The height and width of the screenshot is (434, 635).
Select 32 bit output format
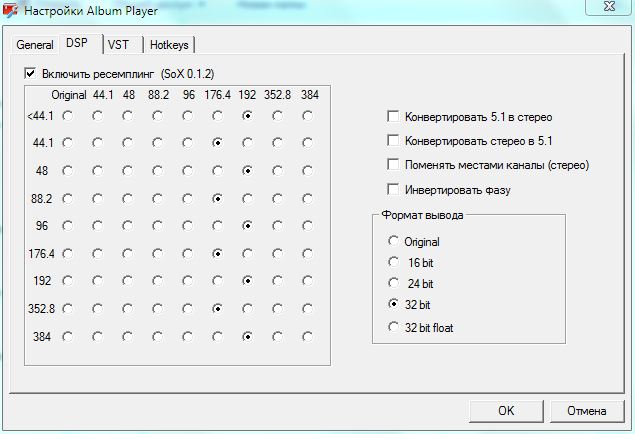(393, 304)
